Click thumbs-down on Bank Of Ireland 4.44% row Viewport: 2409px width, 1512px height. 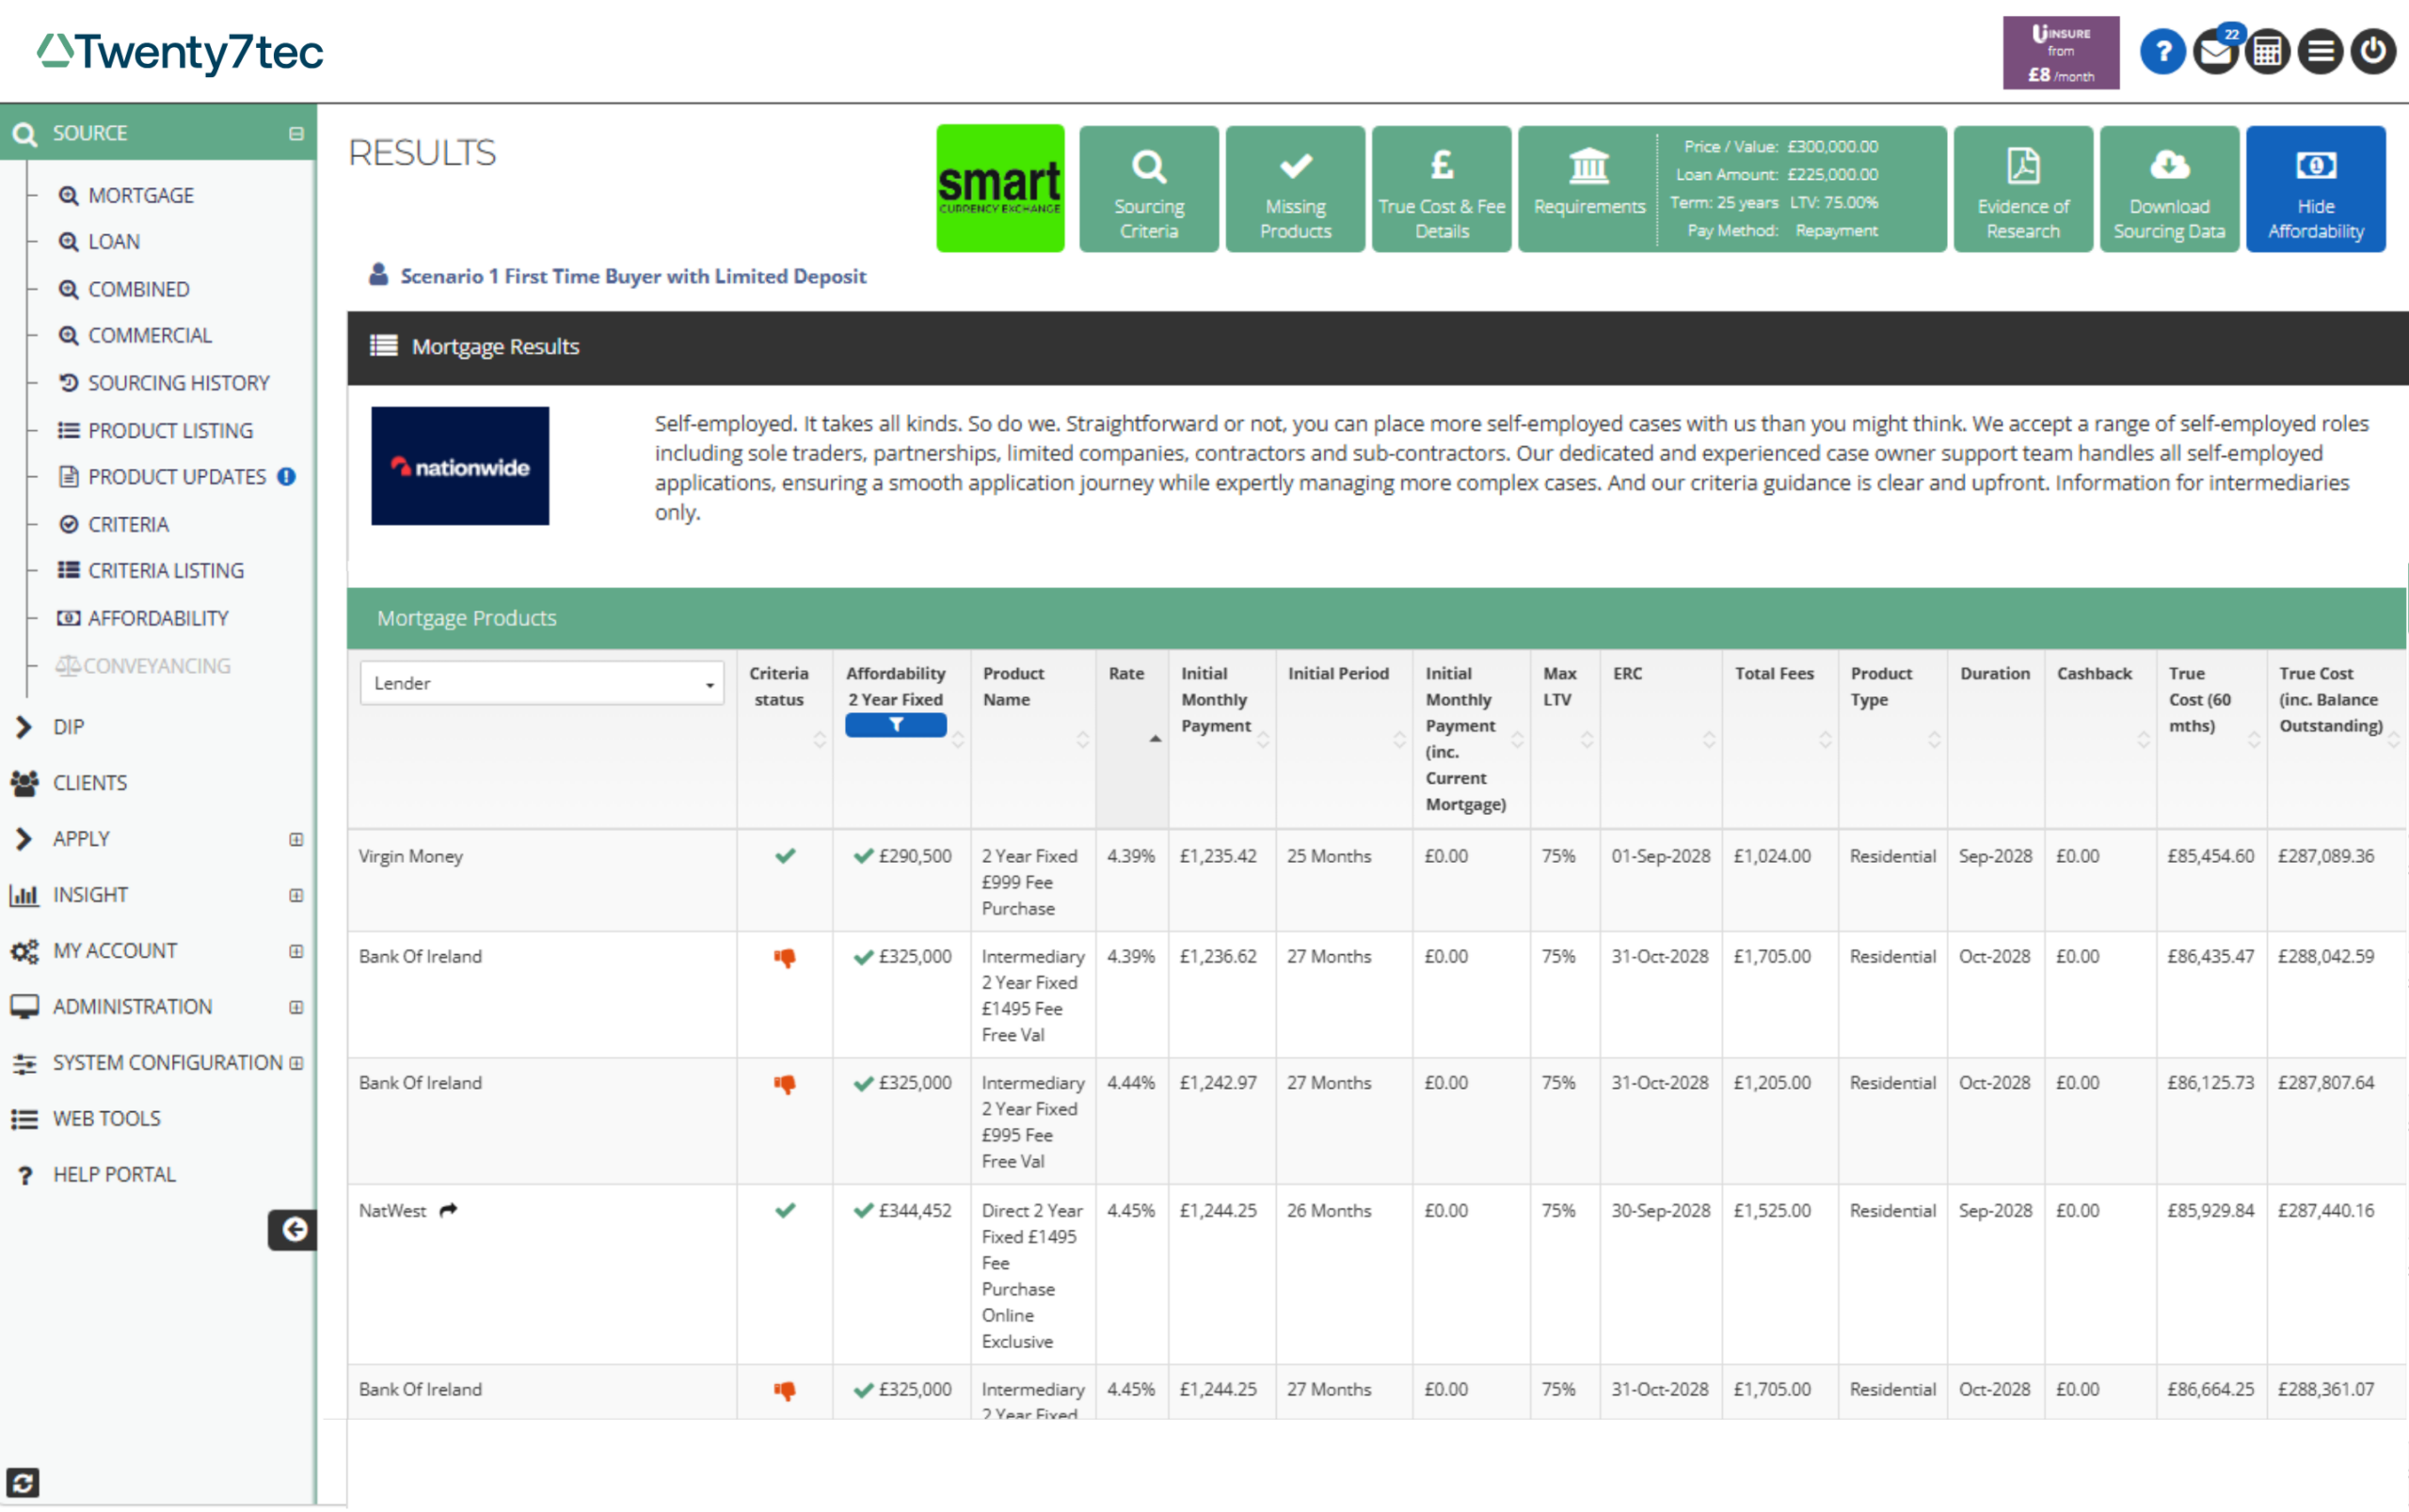(x=785, y=1084)
